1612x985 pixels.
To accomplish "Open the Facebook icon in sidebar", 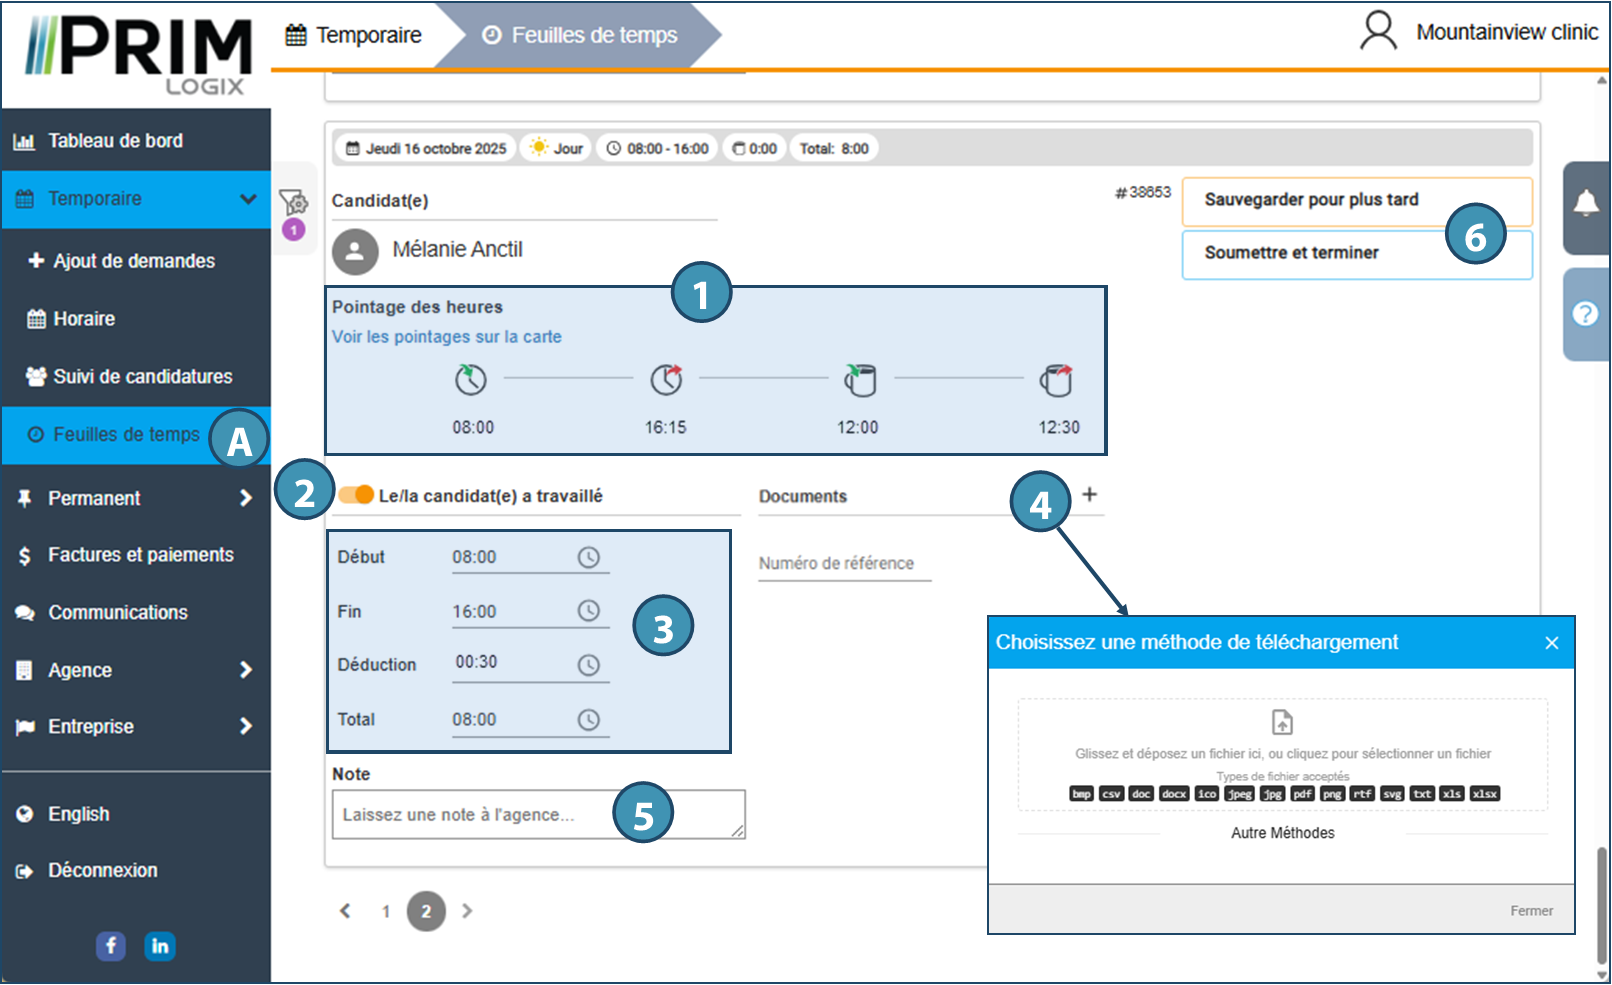I will (111, 945).
